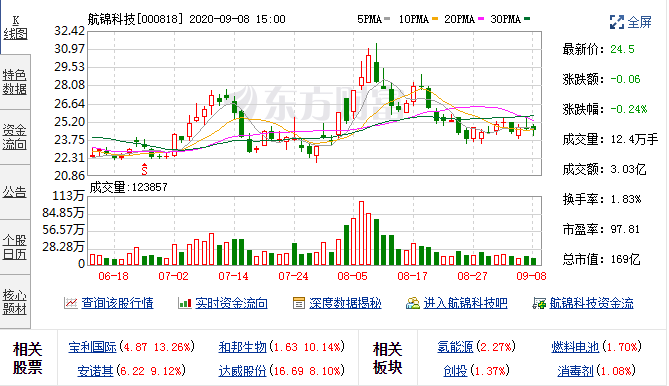The width and height of the screenshot is (669, 386).
Task: Switch to the 核心题材 tab
Action: (15, 302)
